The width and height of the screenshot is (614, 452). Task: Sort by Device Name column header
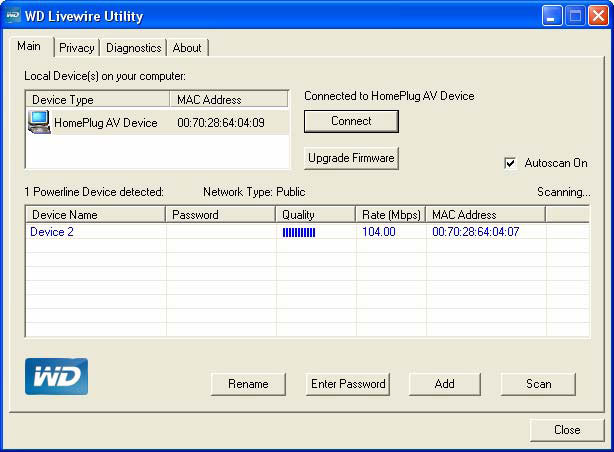(96, 215)
